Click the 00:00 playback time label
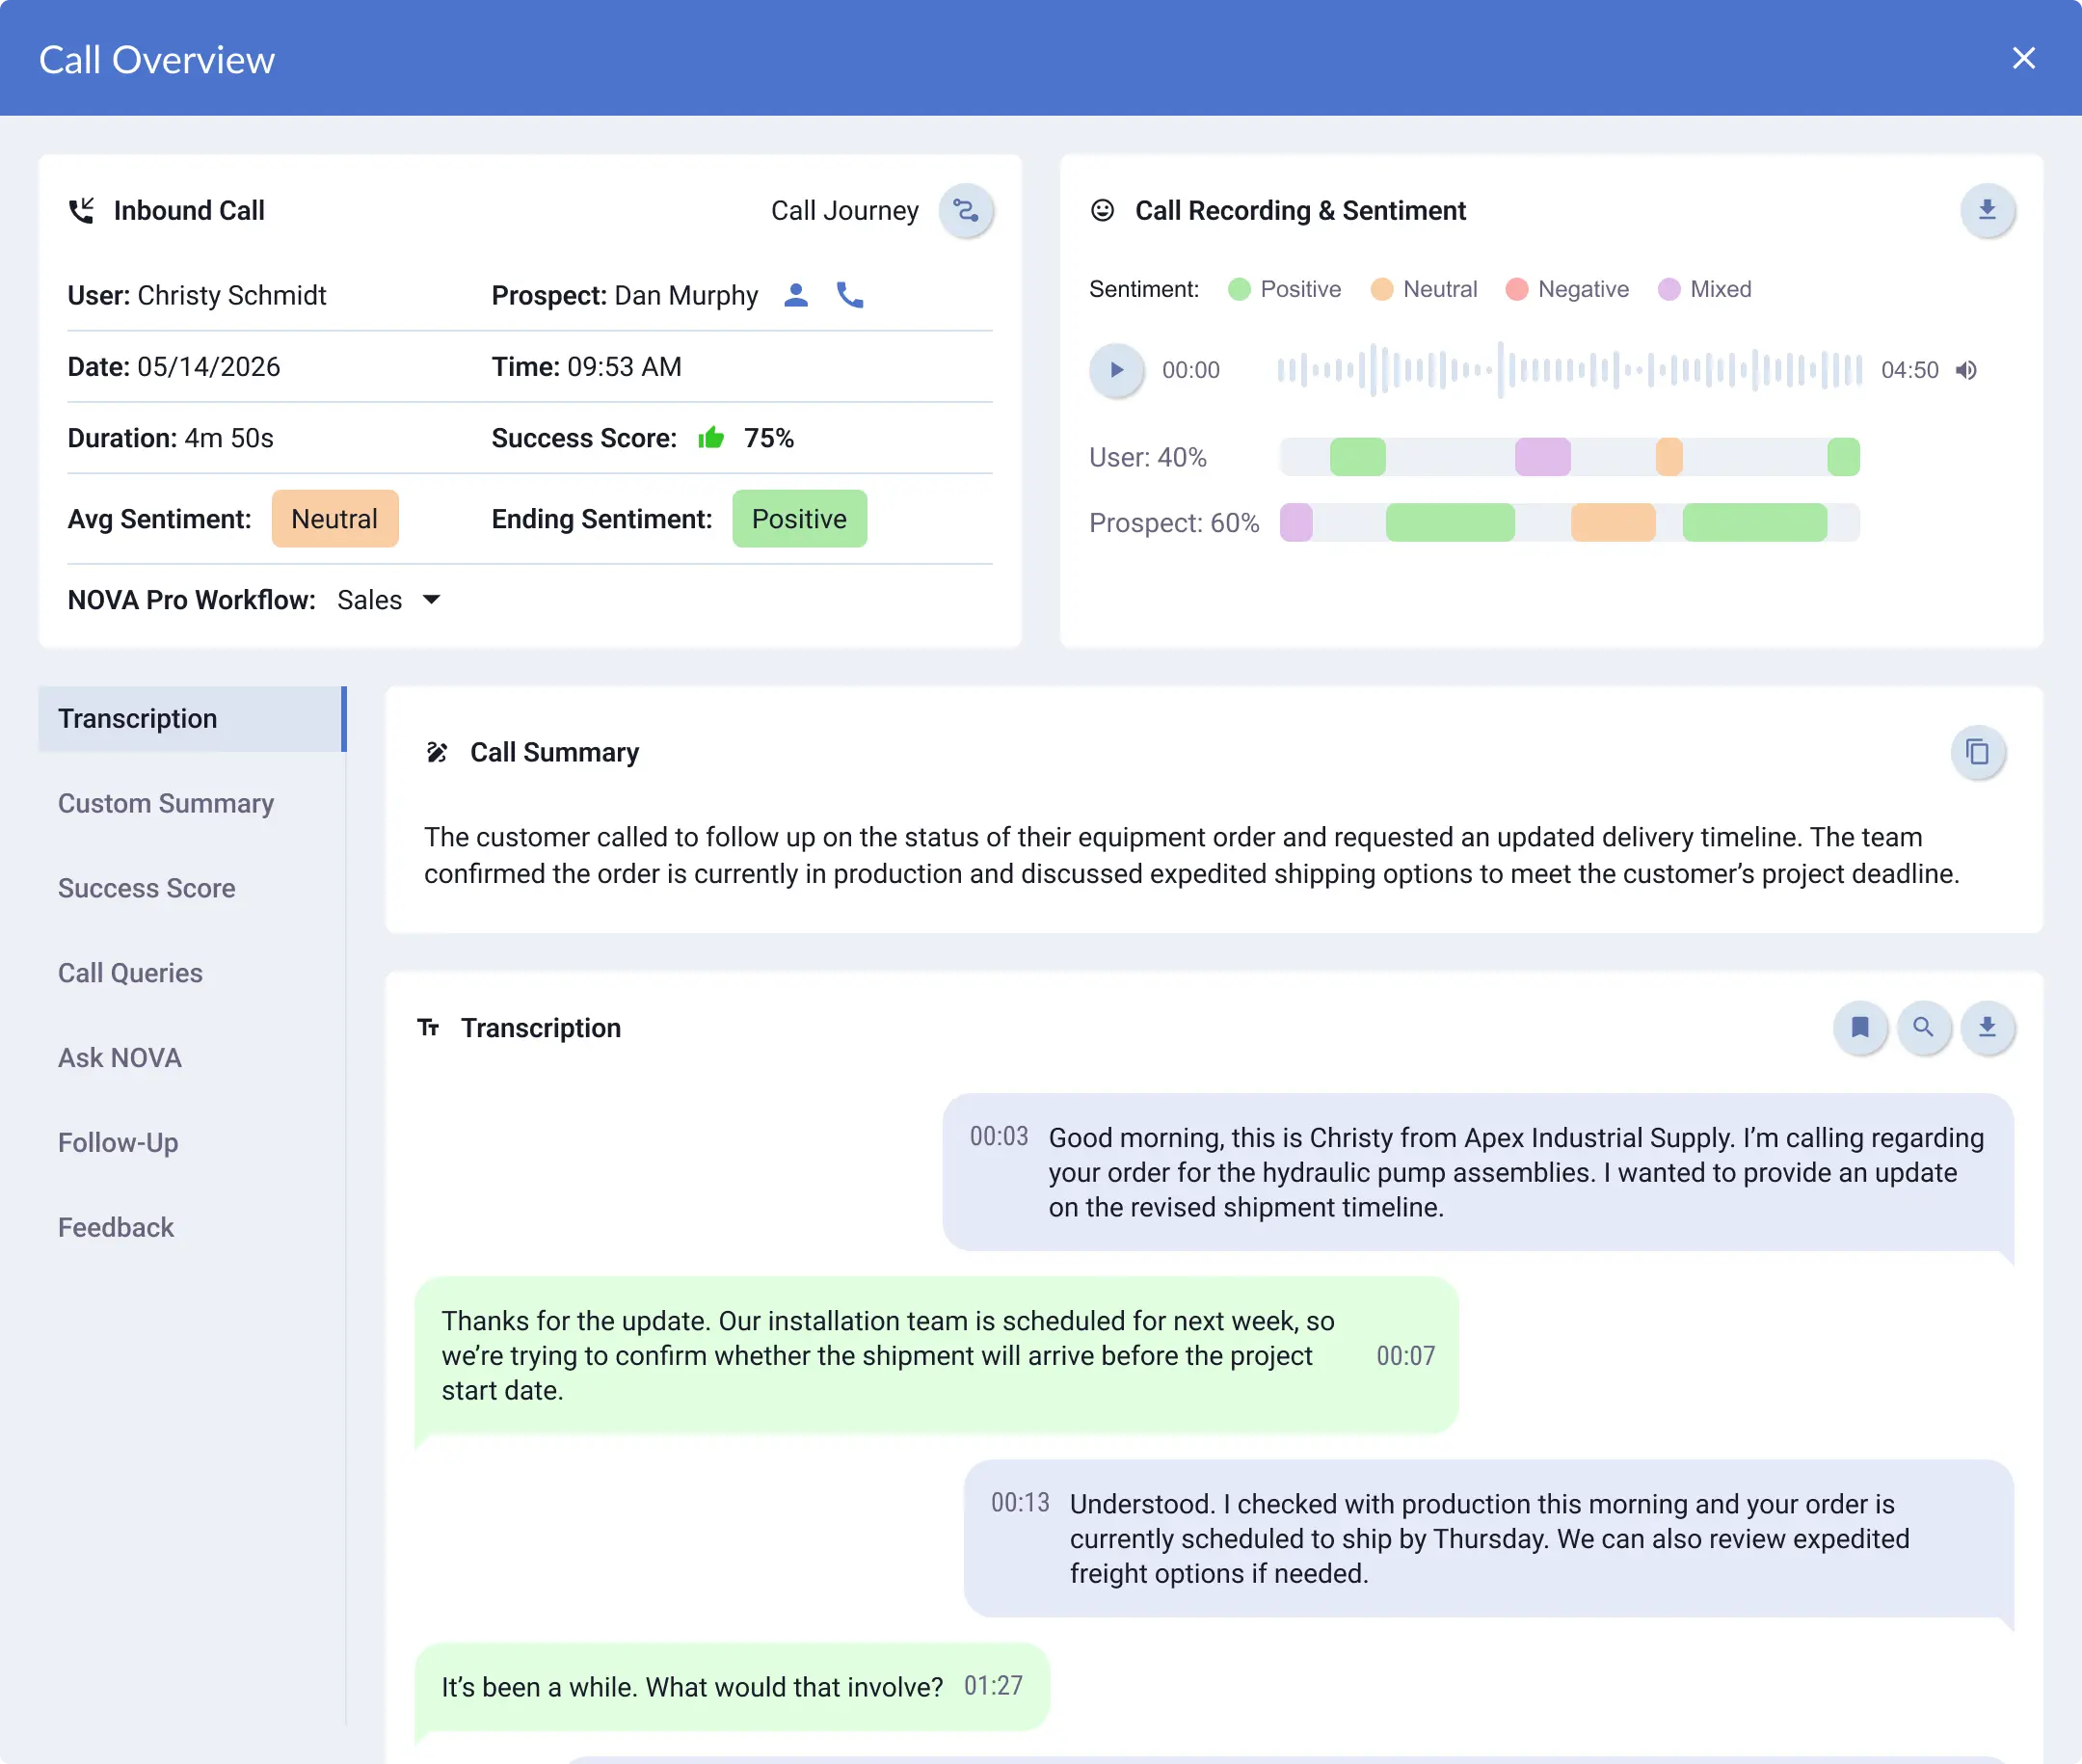The image size is (2082, 1764). pyautogui.click(x=1190, y=370)
